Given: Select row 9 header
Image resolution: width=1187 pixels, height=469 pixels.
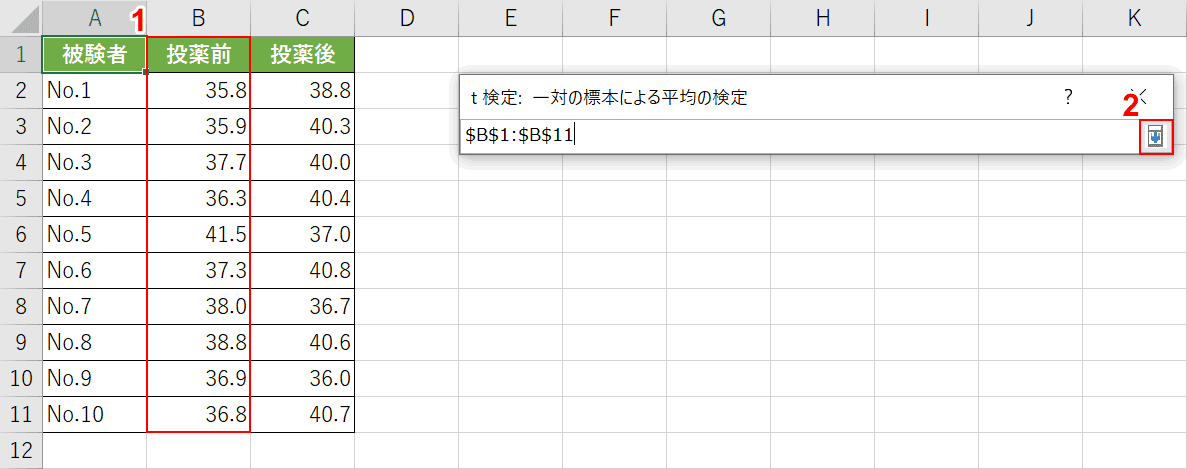Looking at the screenshot, I should pyautogui.click(x=21, y=342).
